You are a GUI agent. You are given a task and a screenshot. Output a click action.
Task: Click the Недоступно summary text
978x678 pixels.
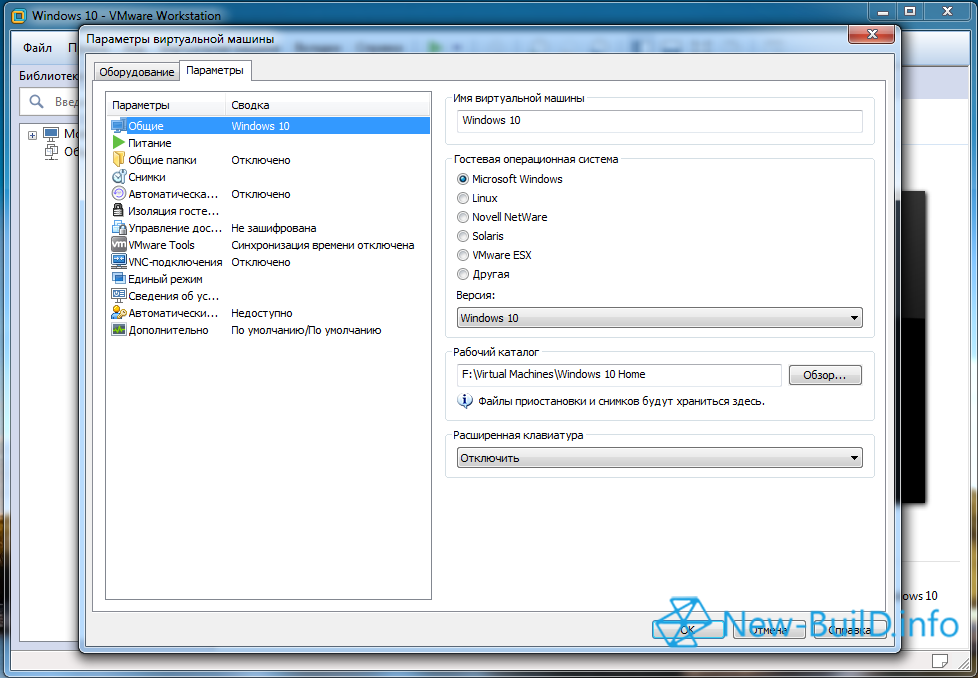pos(261,313)
